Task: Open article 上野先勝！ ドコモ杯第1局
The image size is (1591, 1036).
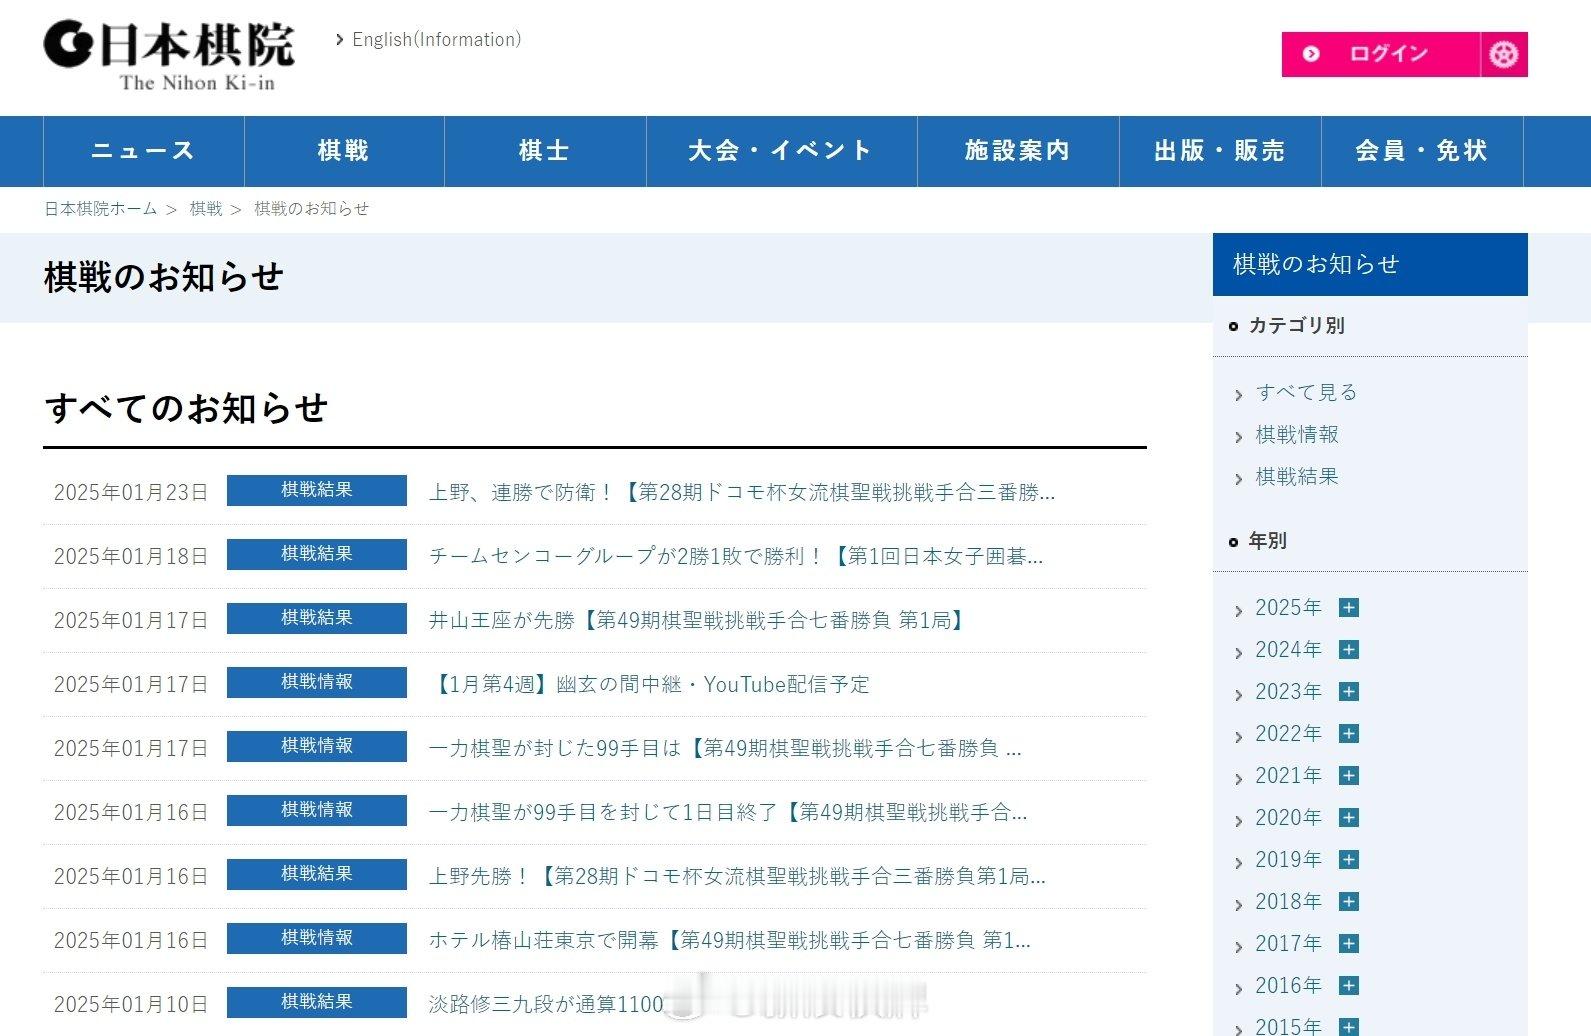Action: (x=737, y=877)
